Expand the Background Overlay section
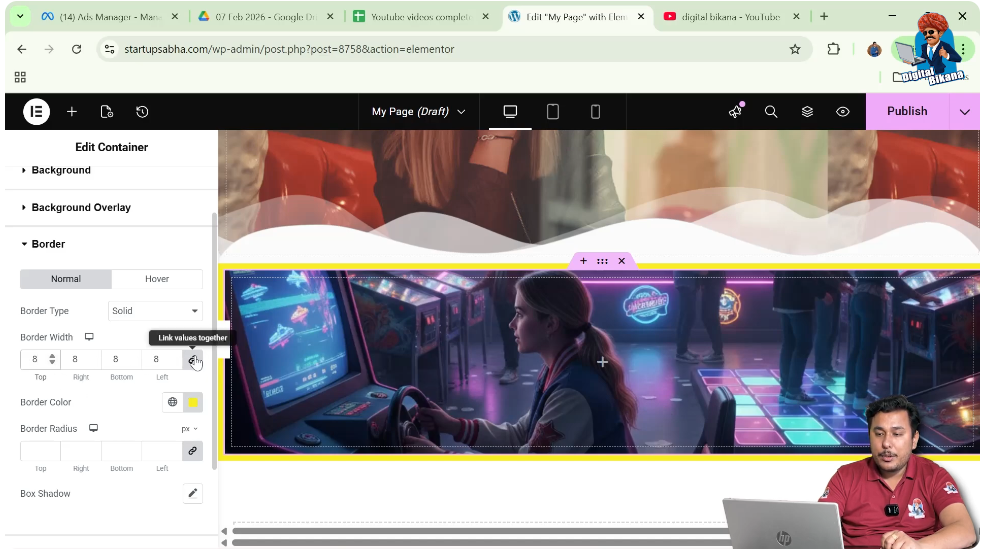 point(81,207)
